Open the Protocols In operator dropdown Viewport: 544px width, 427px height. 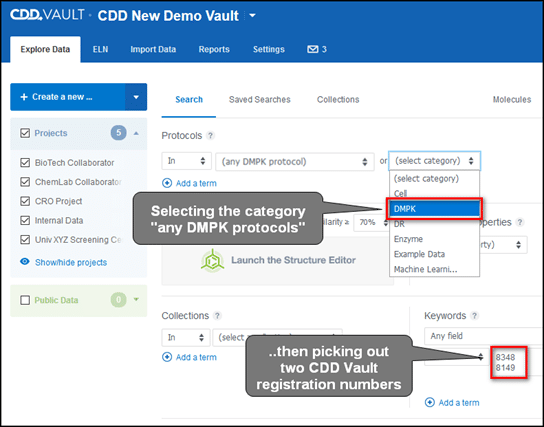tap(187, 161)
